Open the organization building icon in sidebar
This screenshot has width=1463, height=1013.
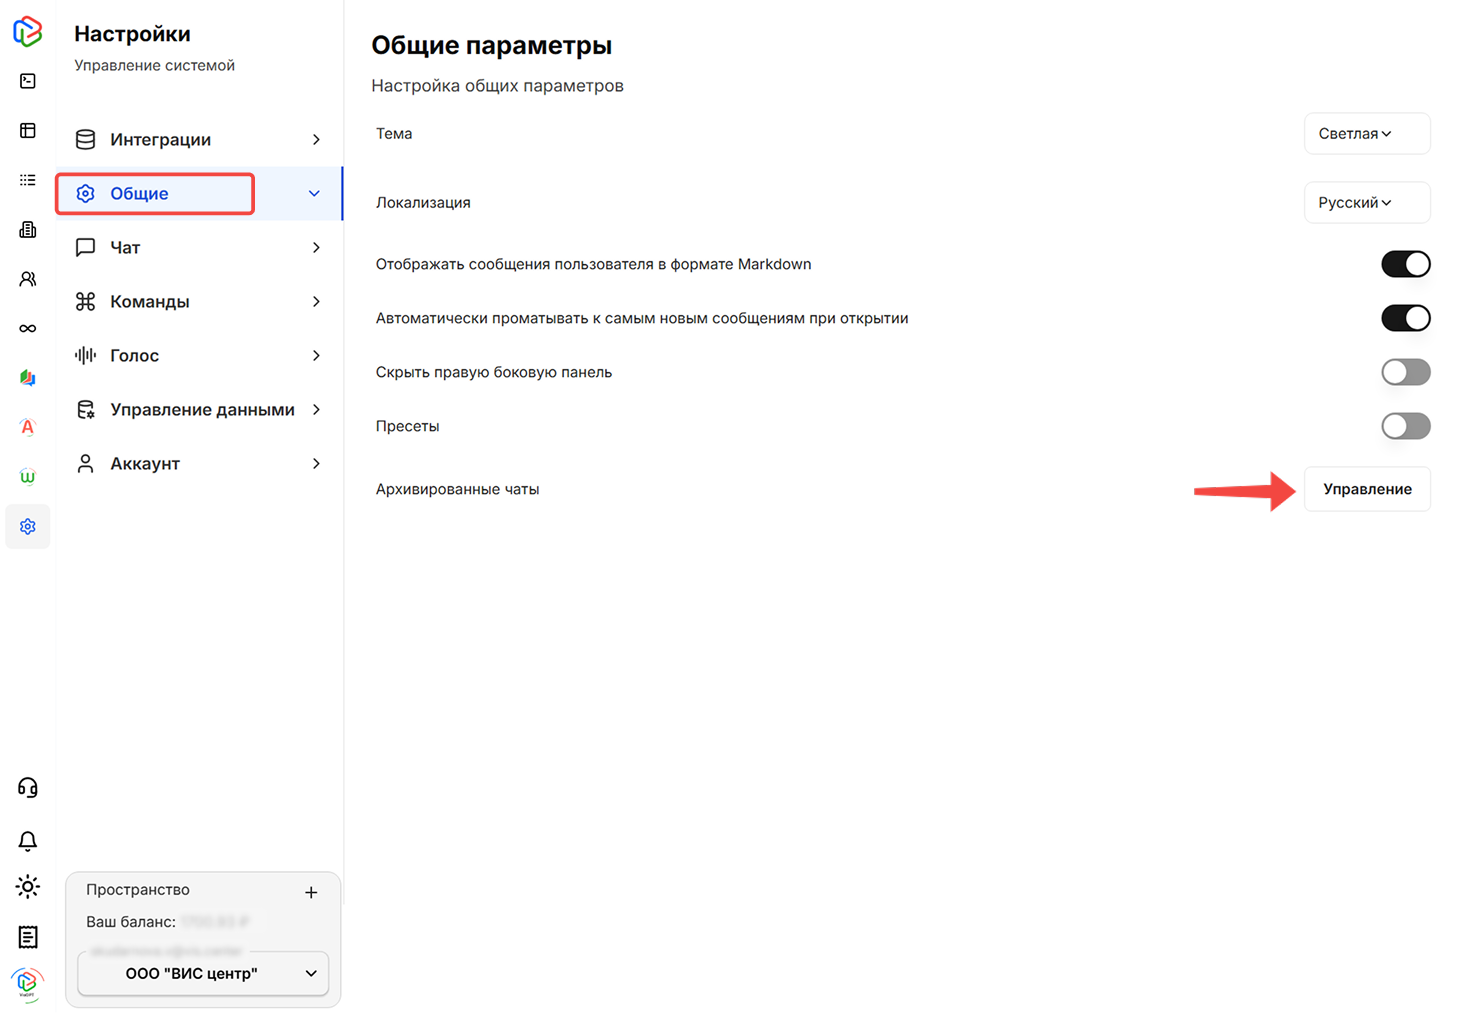click(27, 229)
